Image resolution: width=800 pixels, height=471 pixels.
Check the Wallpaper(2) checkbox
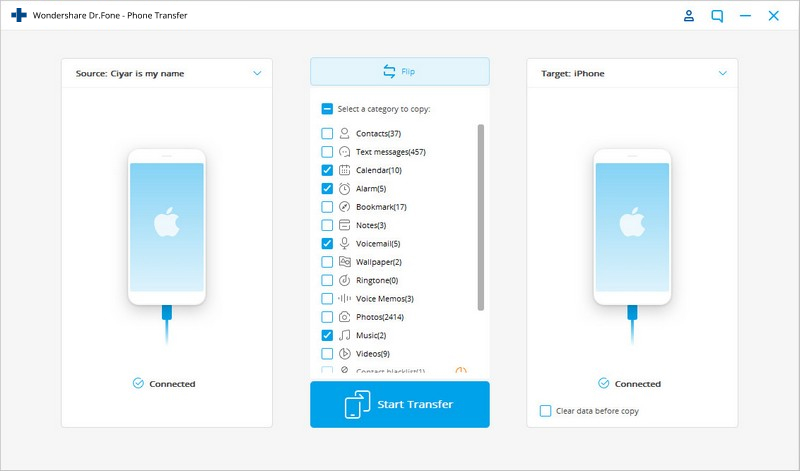(327, 262)
